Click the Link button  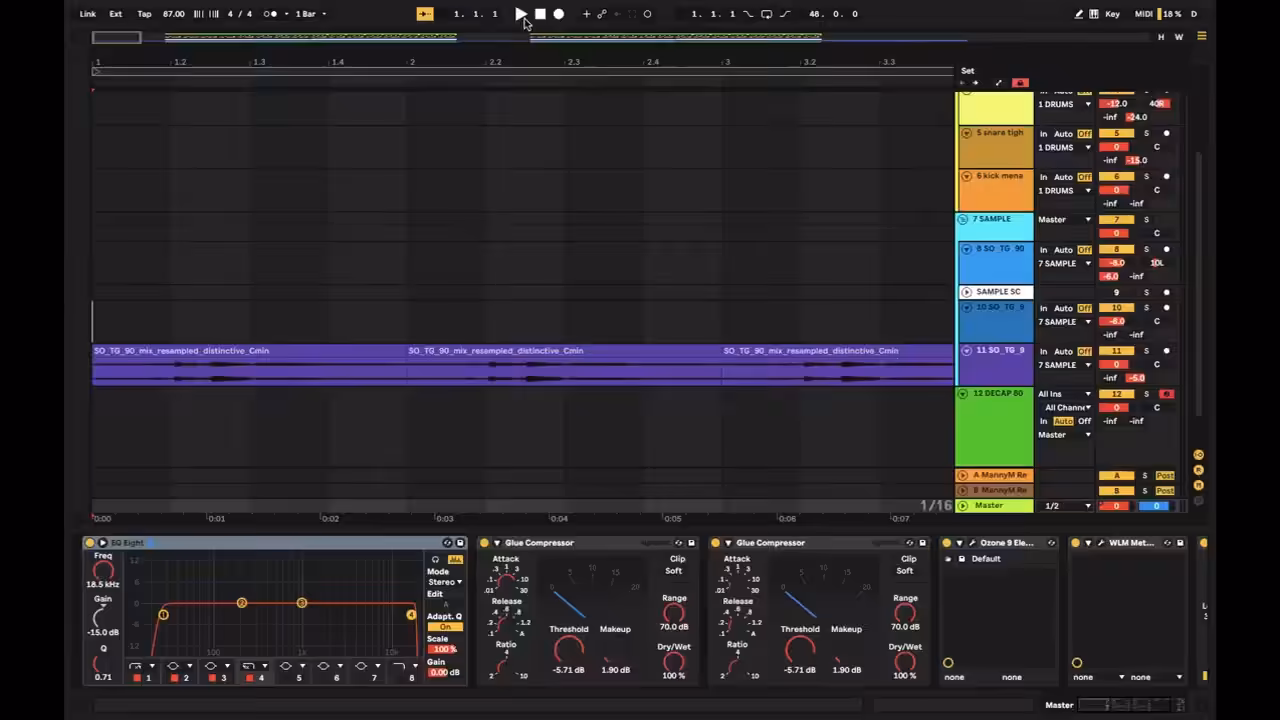click(x=88, y=14)
